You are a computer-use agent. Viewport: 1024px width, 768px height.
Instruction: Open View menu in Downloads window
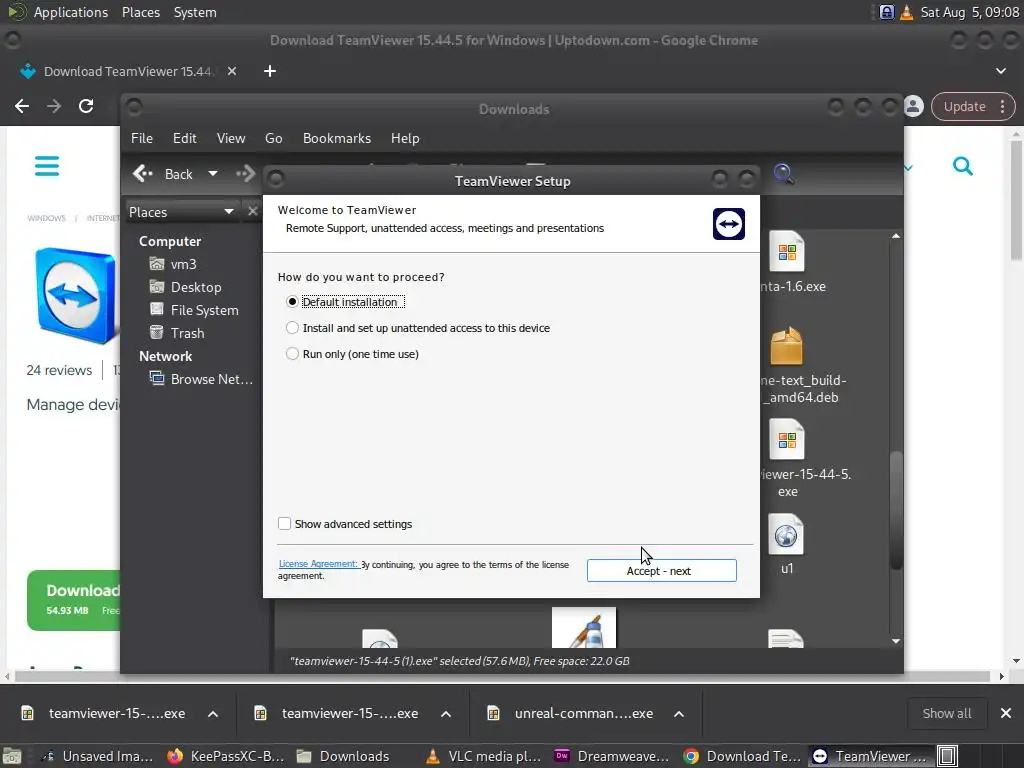click(x=231, y=138)
